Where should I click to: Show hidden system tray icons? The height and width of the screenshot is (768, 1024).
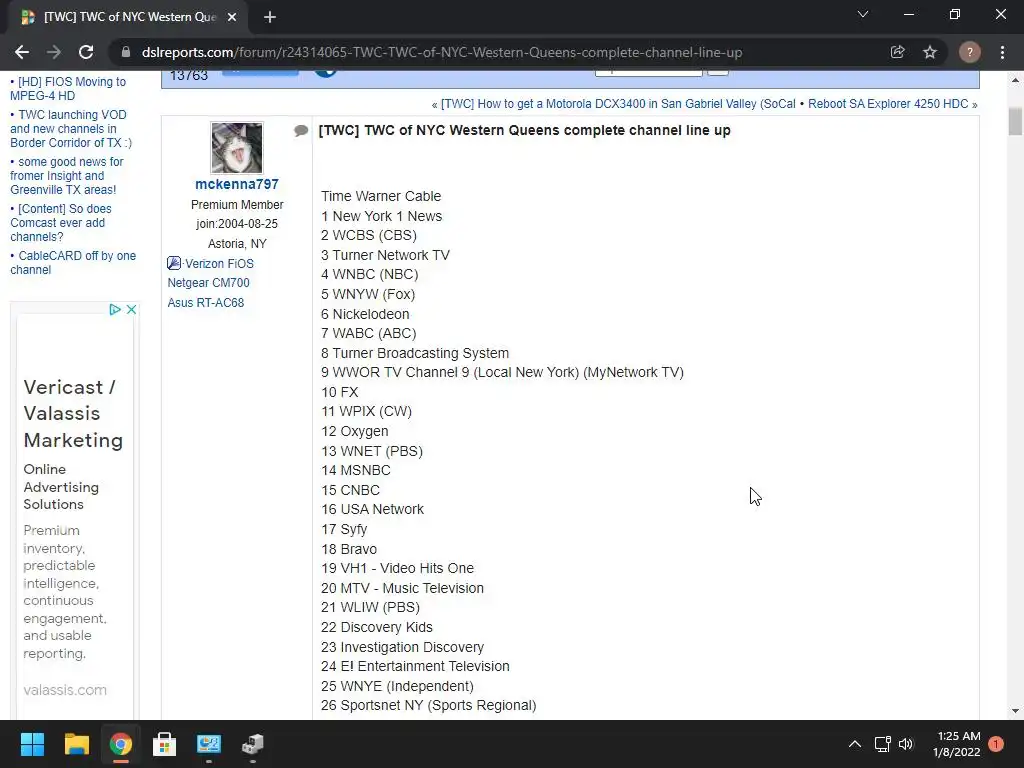[854, 744]
